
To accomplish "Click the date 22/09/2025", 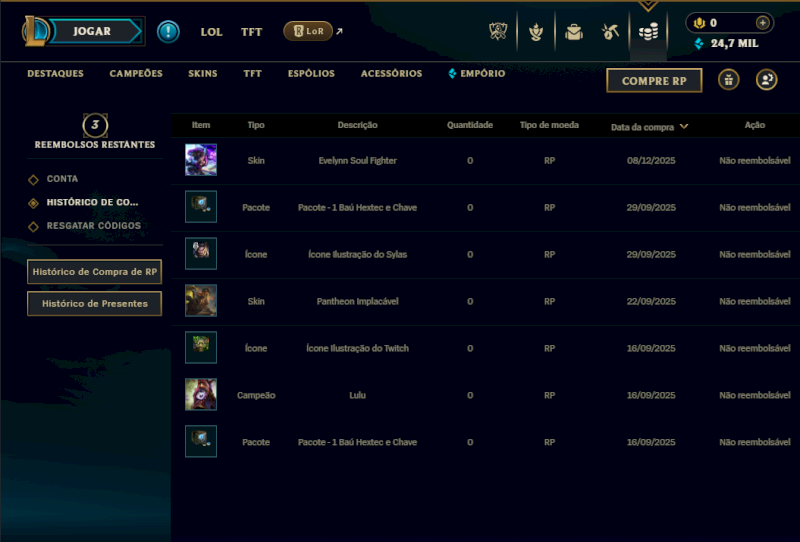I will 651,302.
